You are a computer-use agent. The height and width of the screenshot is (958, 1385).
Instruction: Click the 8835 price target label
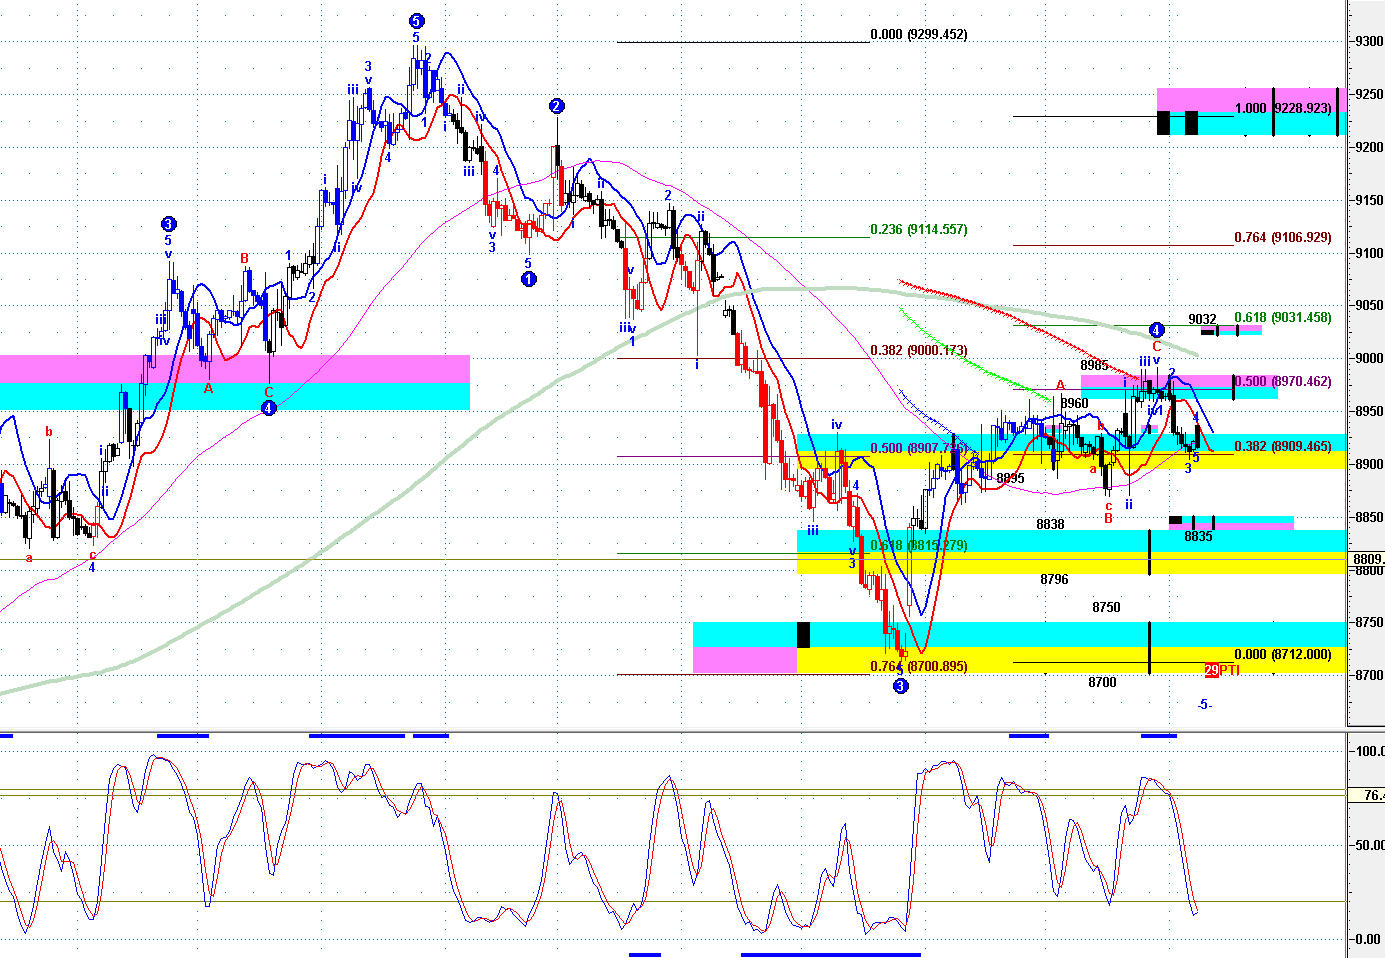tap(1198, 537)
